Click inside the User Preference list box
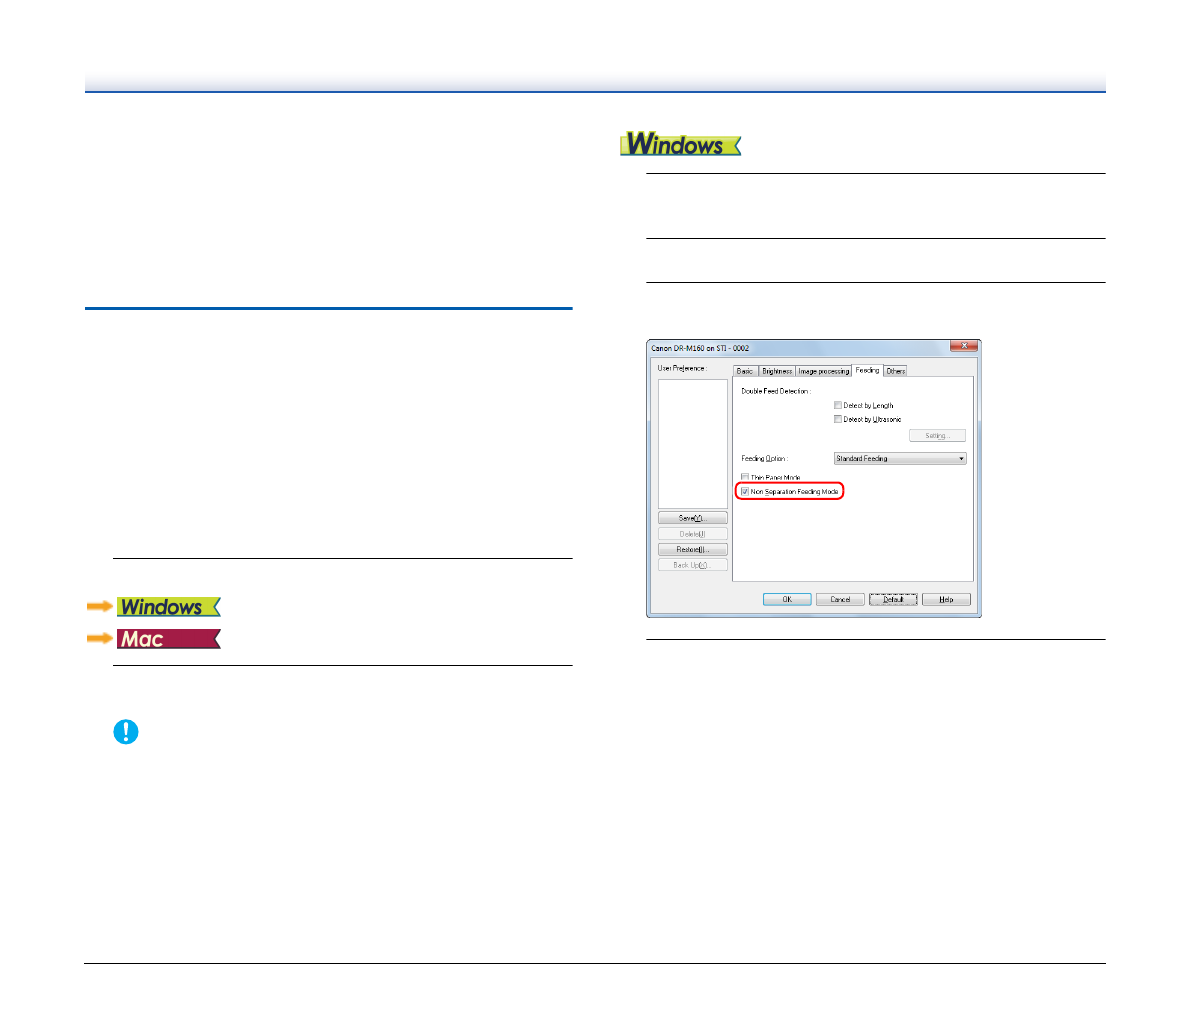 coord(692,443)
